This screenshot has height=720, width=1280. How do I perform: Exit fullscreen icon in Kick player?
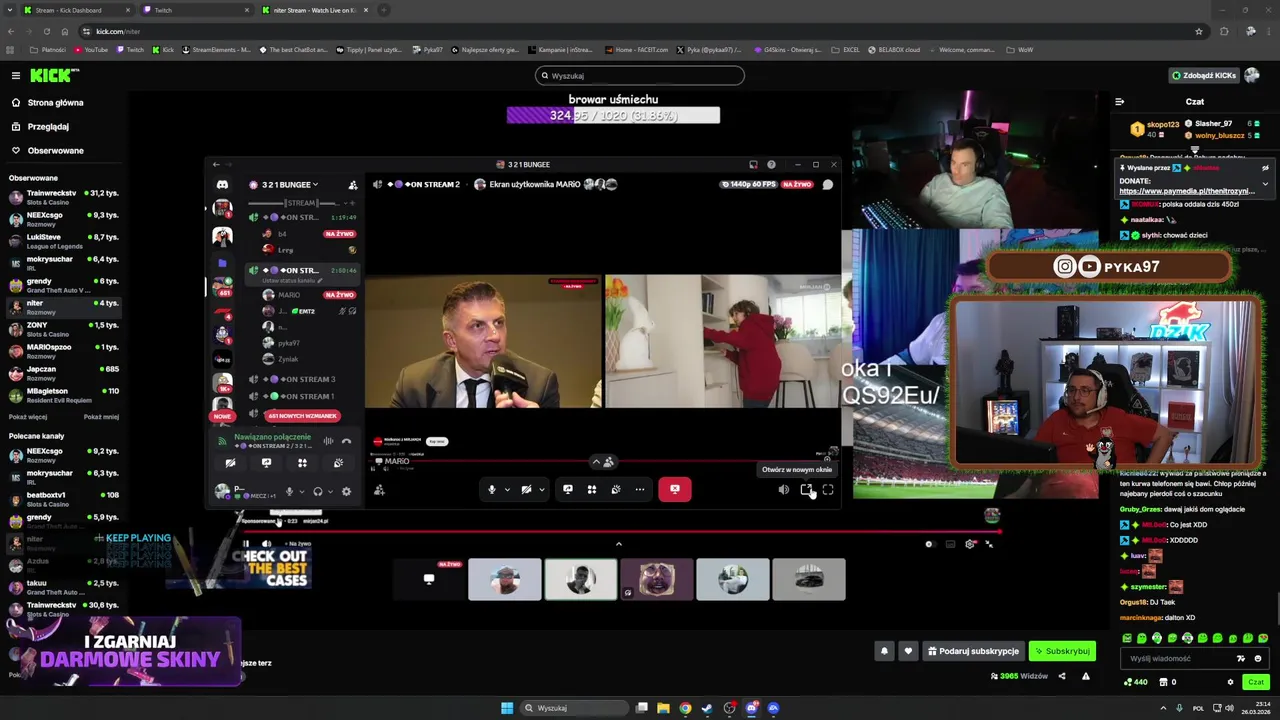(989, 544)
